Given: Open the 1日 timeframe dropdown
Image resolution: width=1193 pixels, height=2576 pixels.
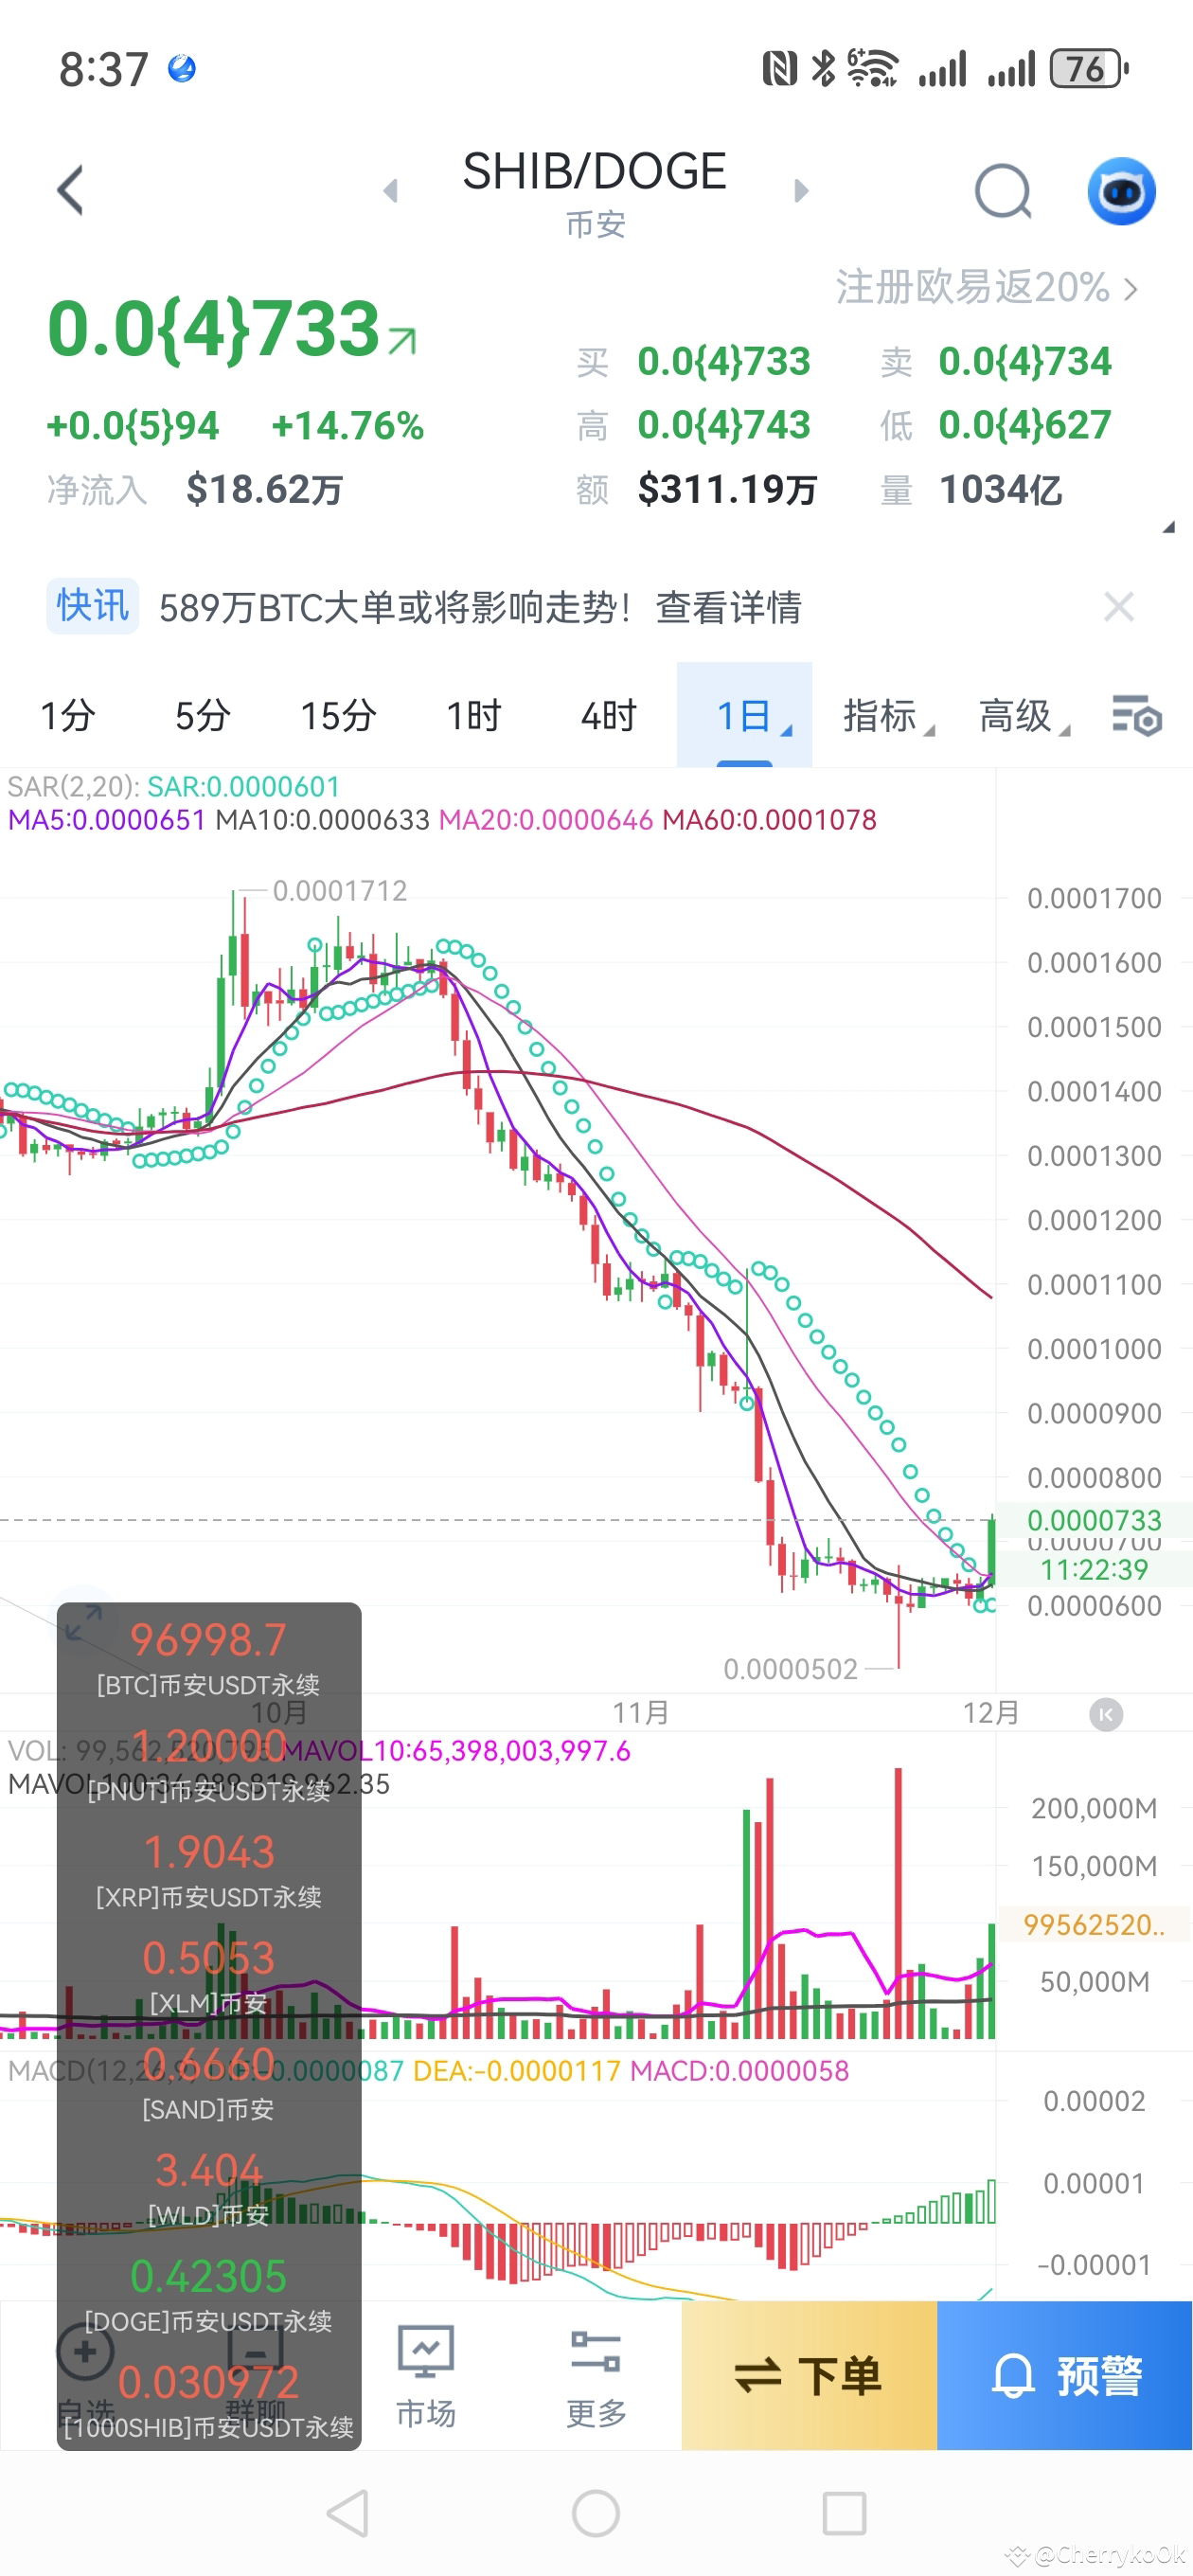Looking at the screenshot, I should tap(744, 715).
